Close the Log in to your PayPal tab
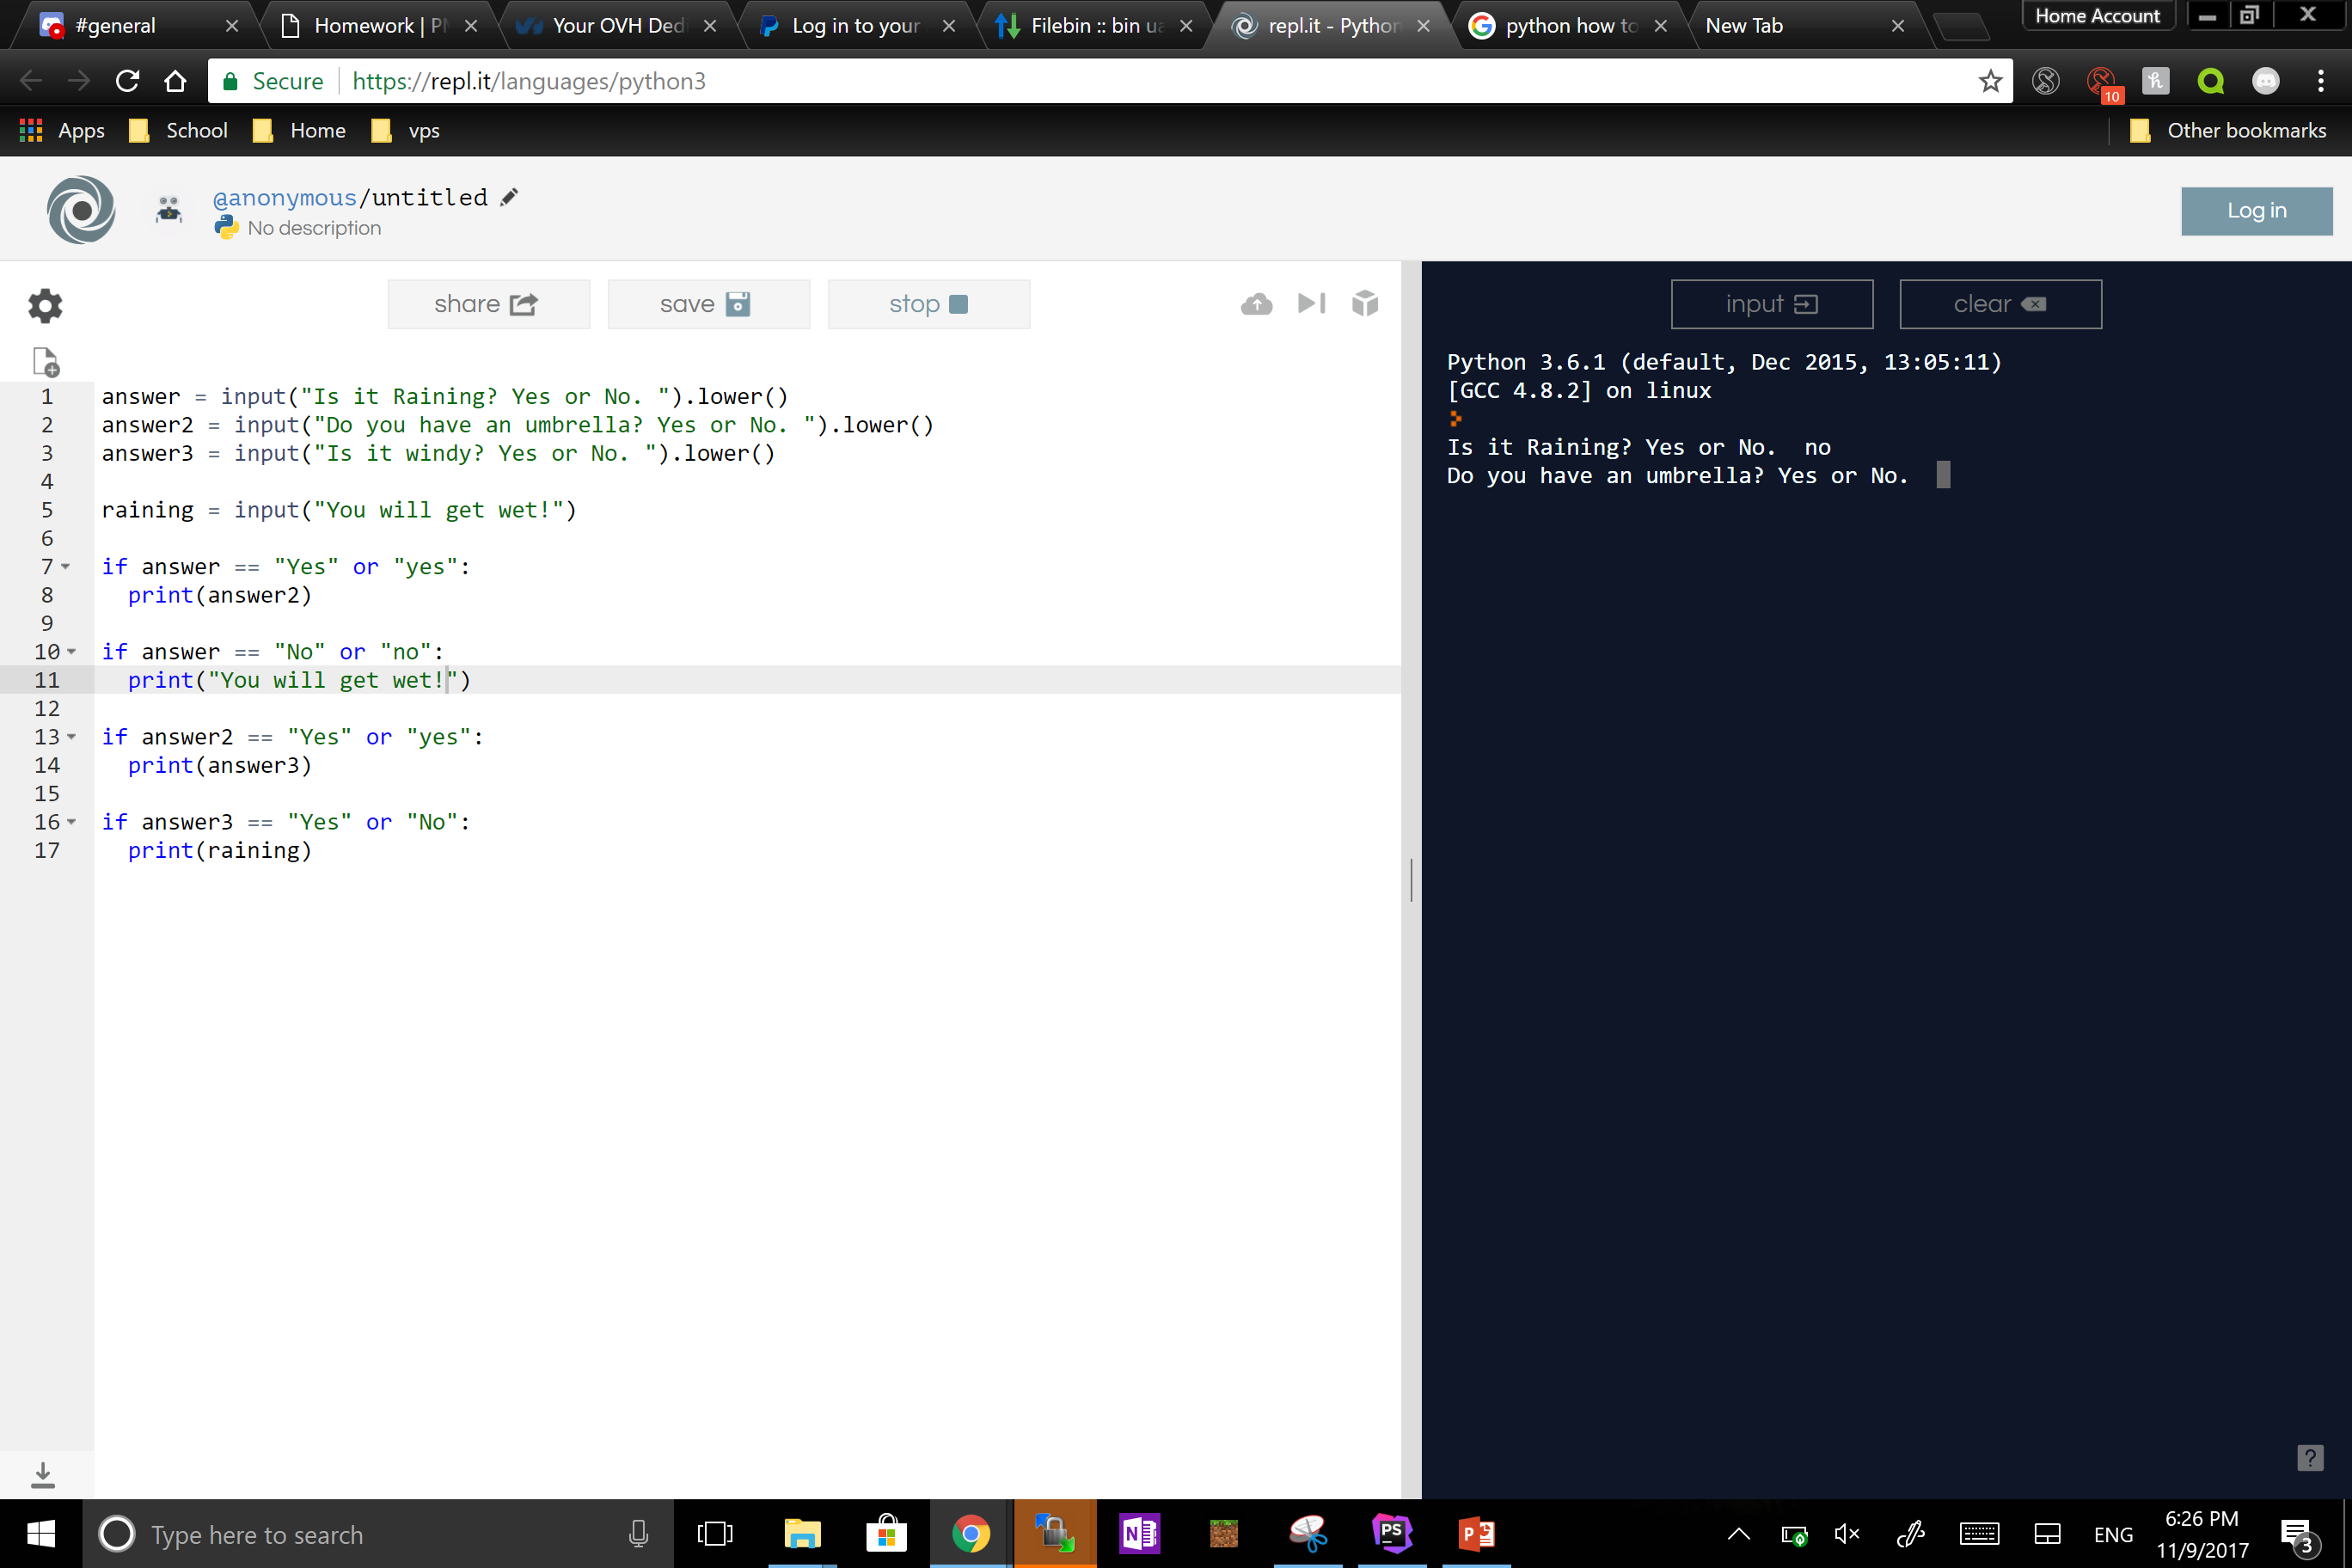Viewport: 2352px width, 1568px height. (x=948, y=26)
